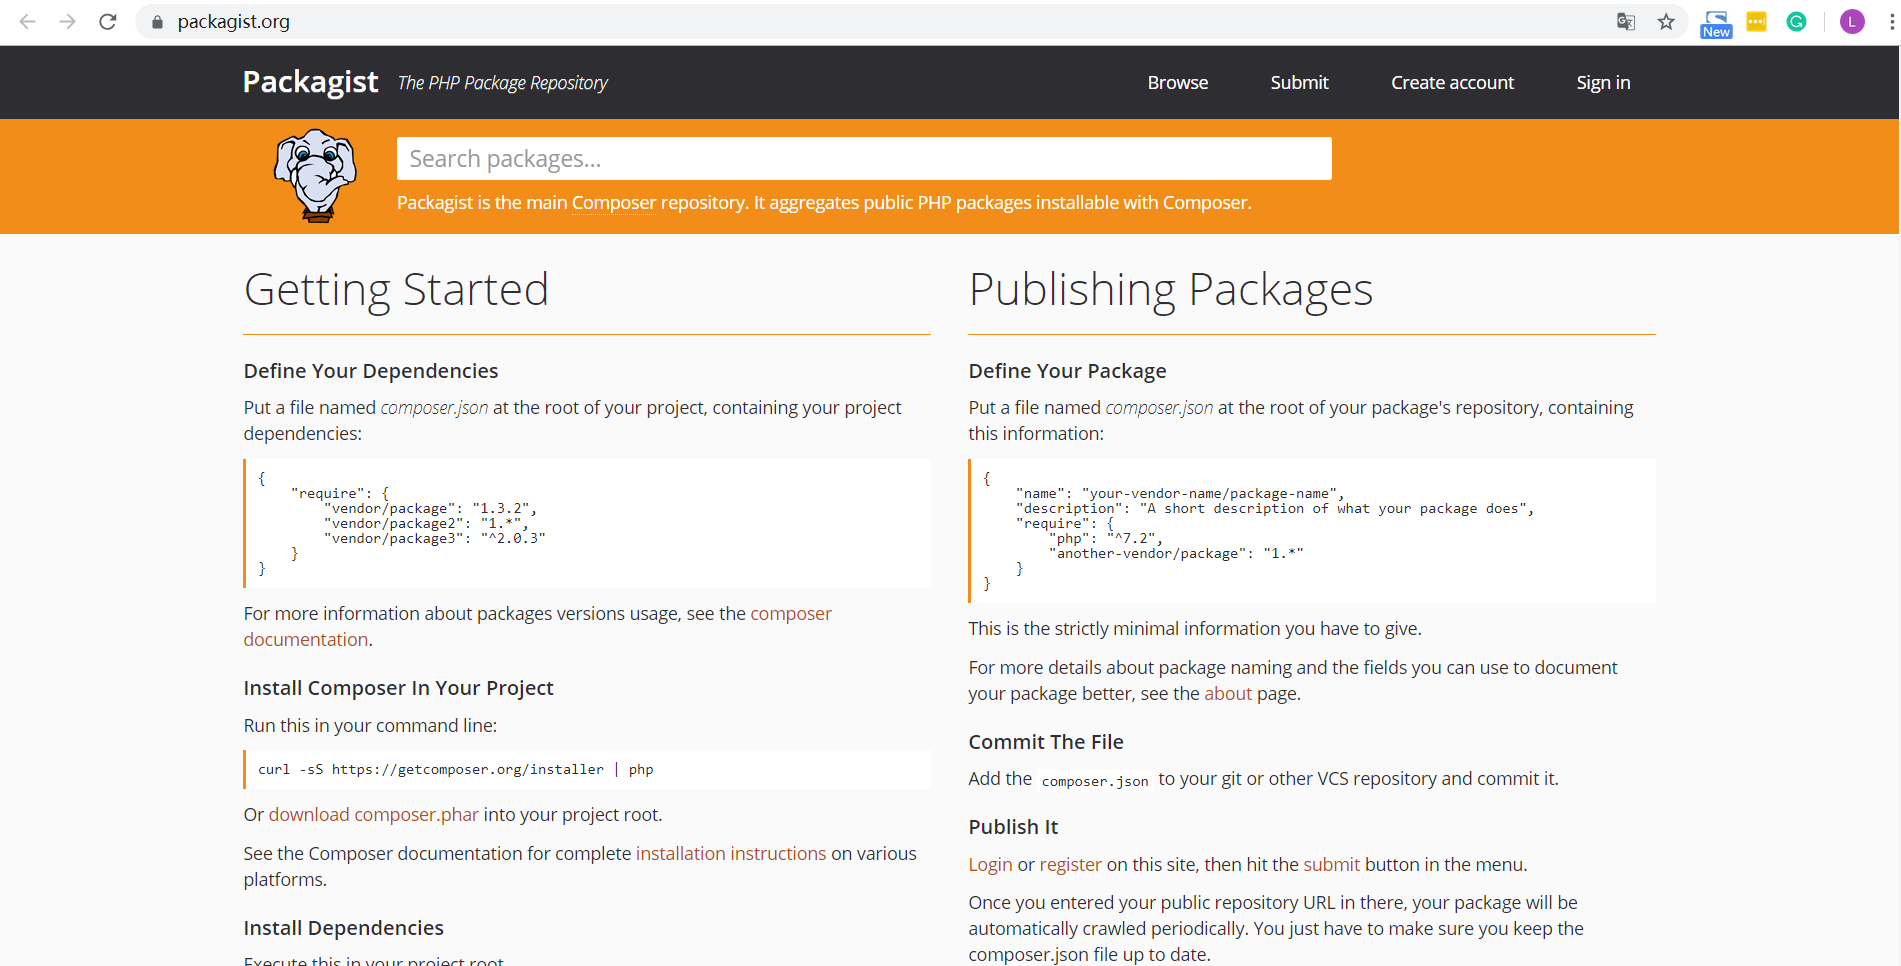Click the "vendor/package3" code line

[434, 539]
